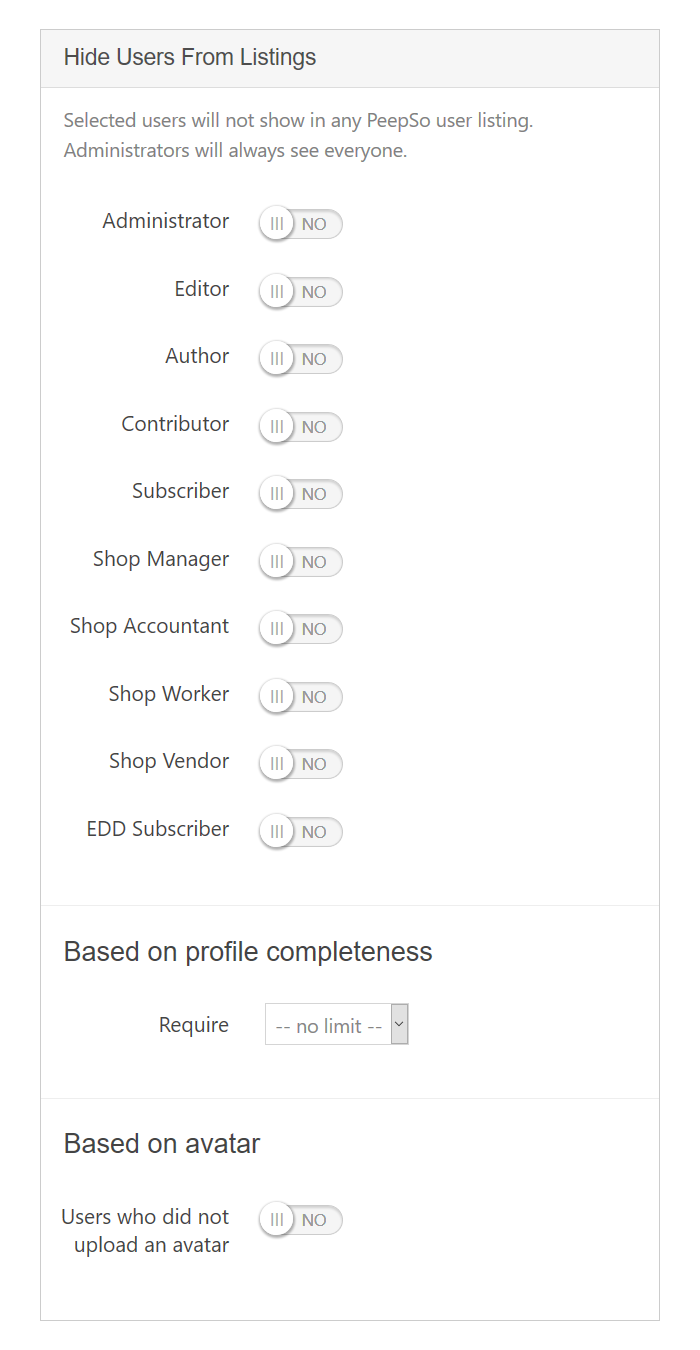
Task: Open the Require profile completeness dropdown
Action: 336,1024
